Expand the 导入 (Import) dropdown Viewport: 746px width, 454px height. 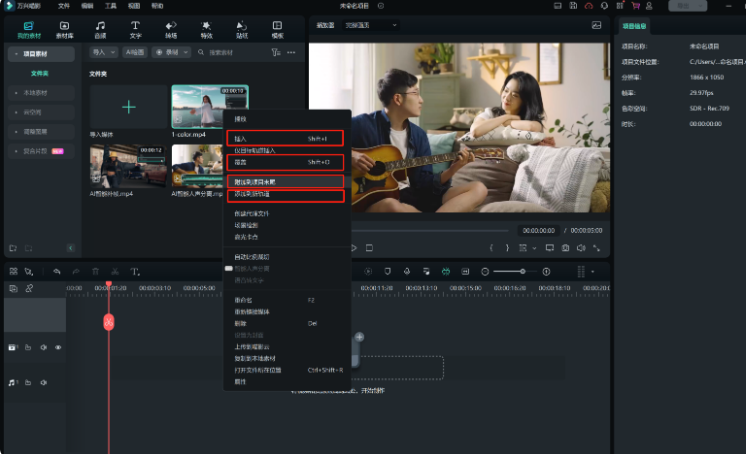point(102,52)
